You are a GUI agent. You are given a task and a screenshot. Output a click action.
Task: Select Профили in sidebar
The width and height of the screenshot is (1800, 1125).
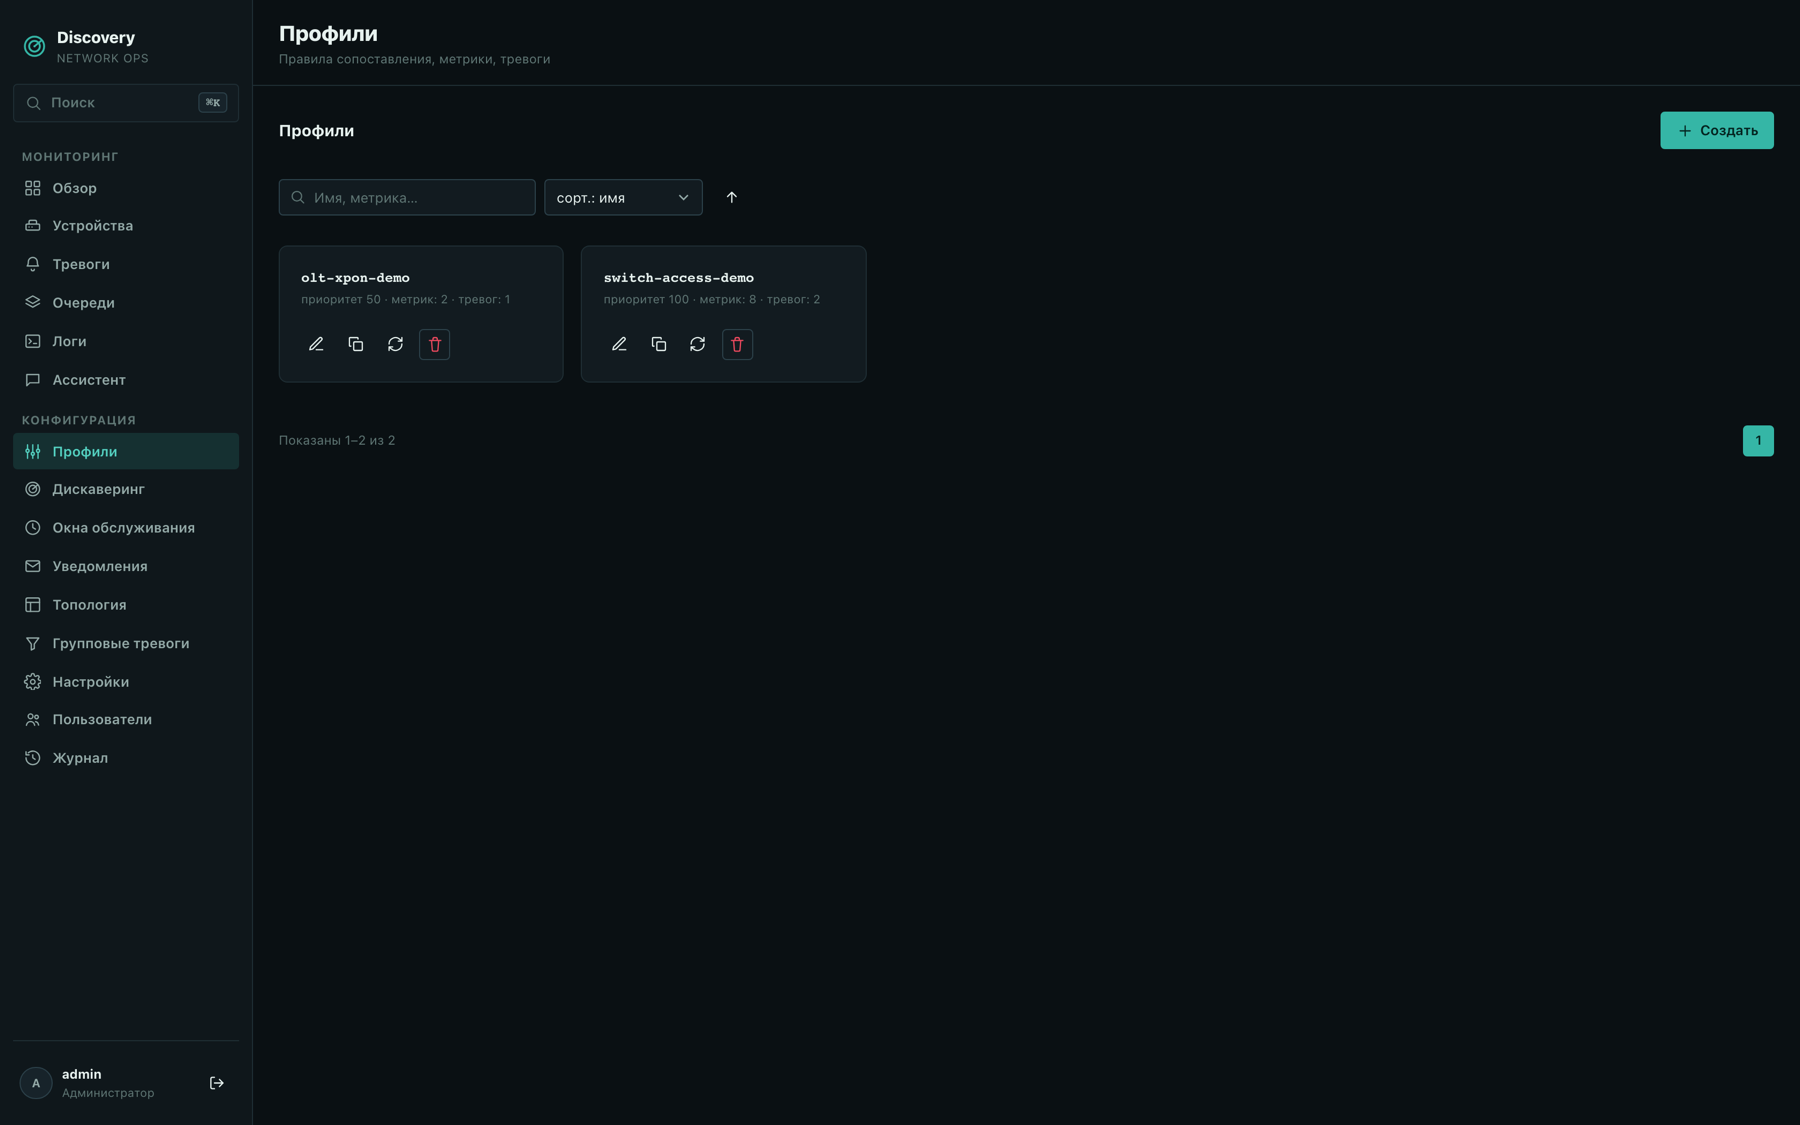click(126, 451)
